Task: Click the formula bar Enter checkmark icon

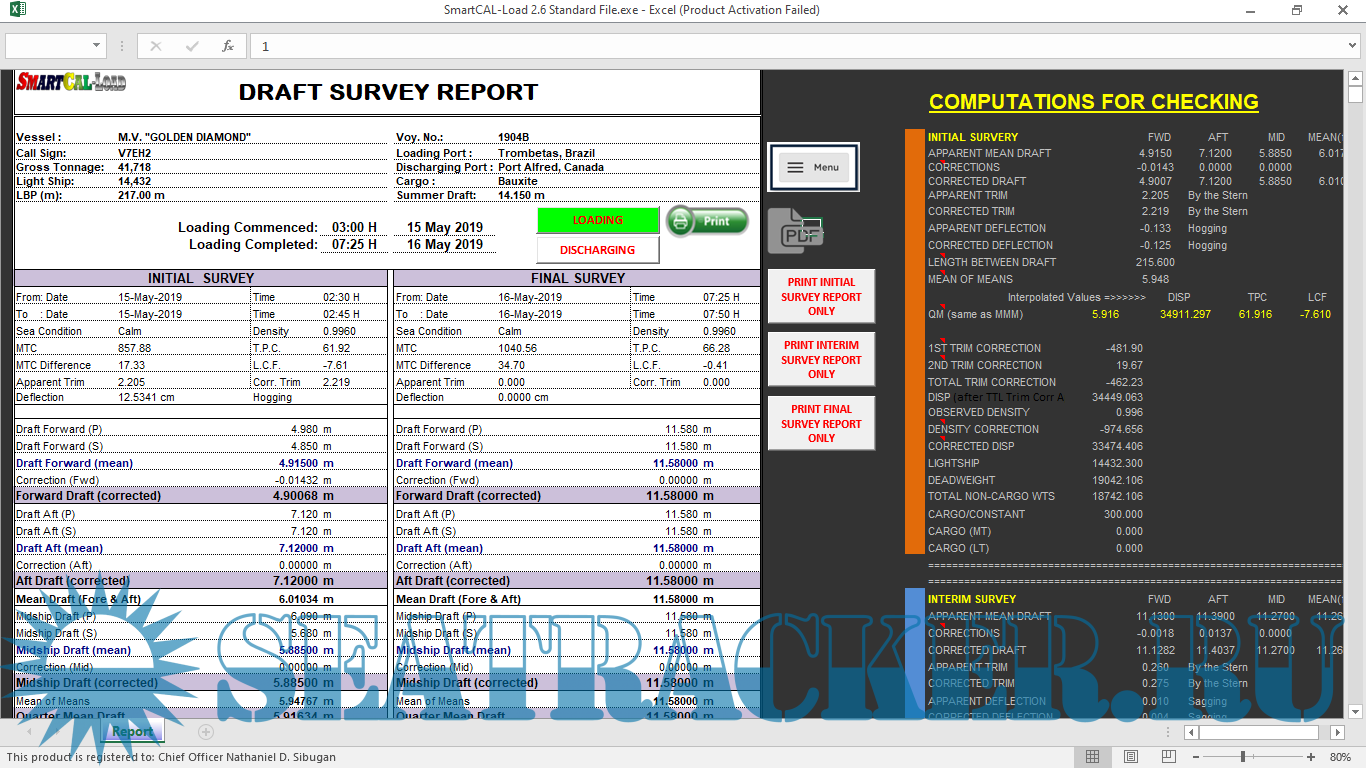Action: [x=192, y=46]
